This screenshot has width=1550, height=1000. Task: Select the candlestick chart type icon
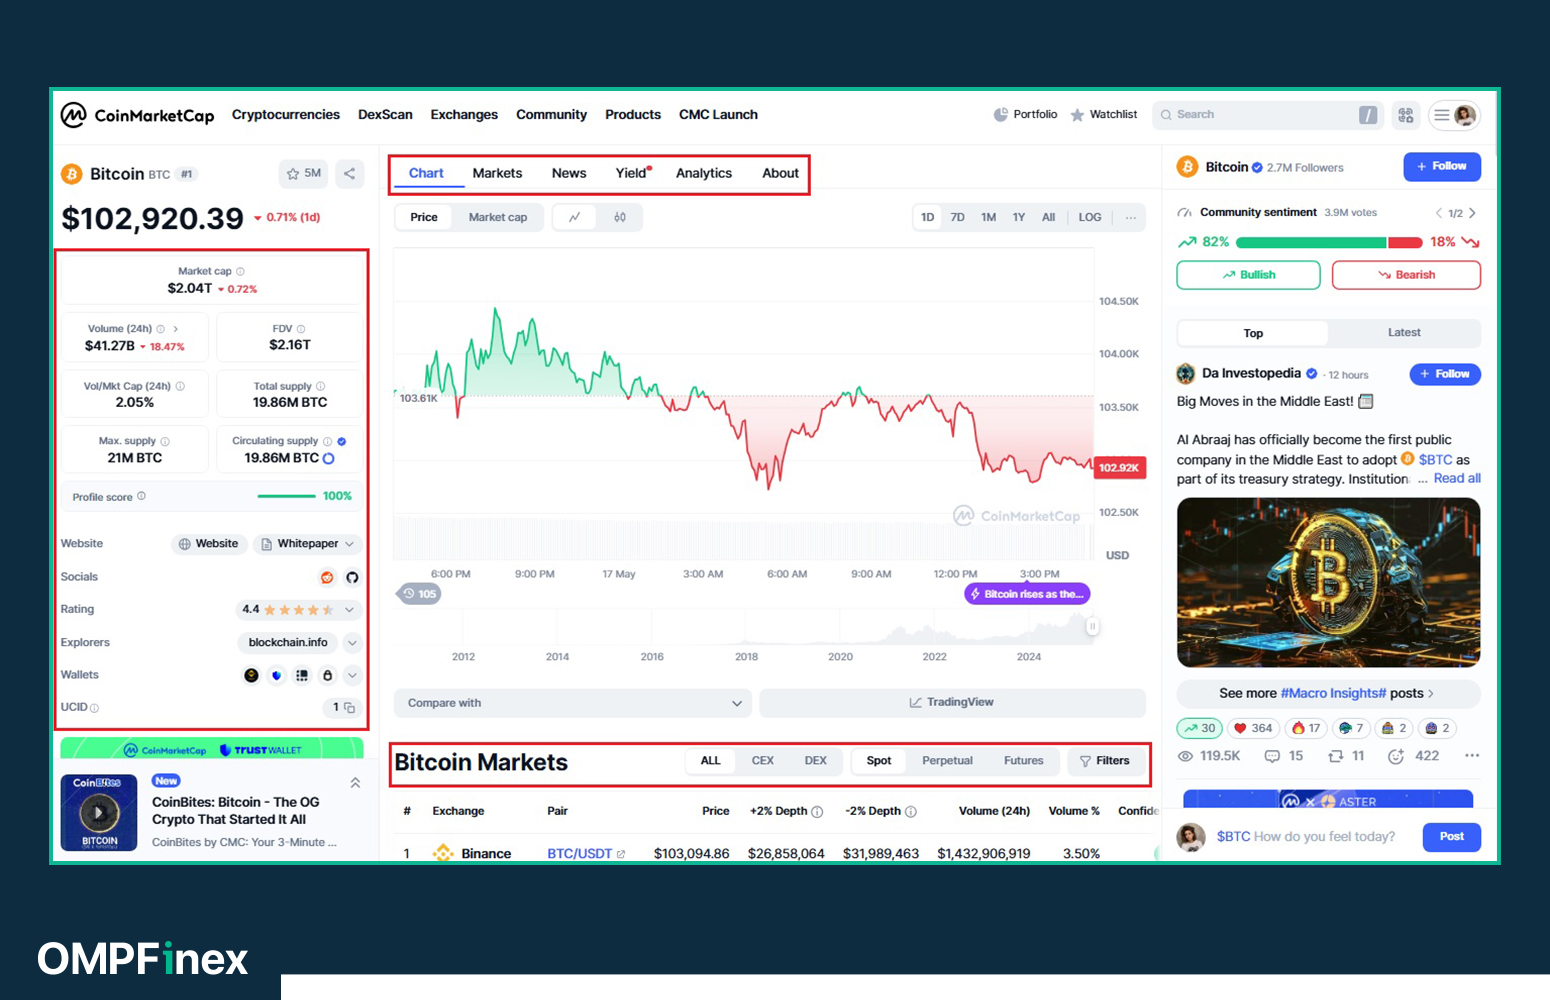620,217
